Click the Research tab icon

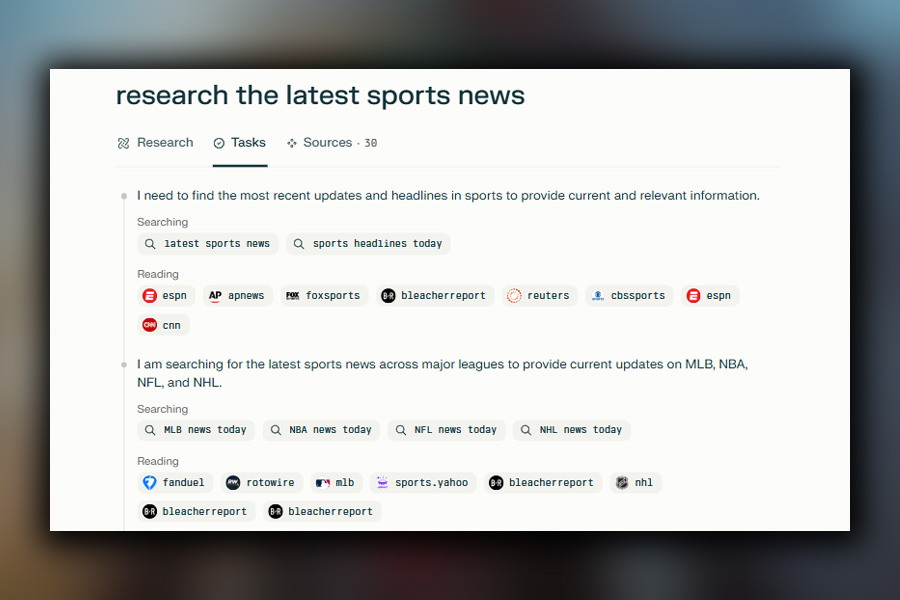(x=123, y=143)
